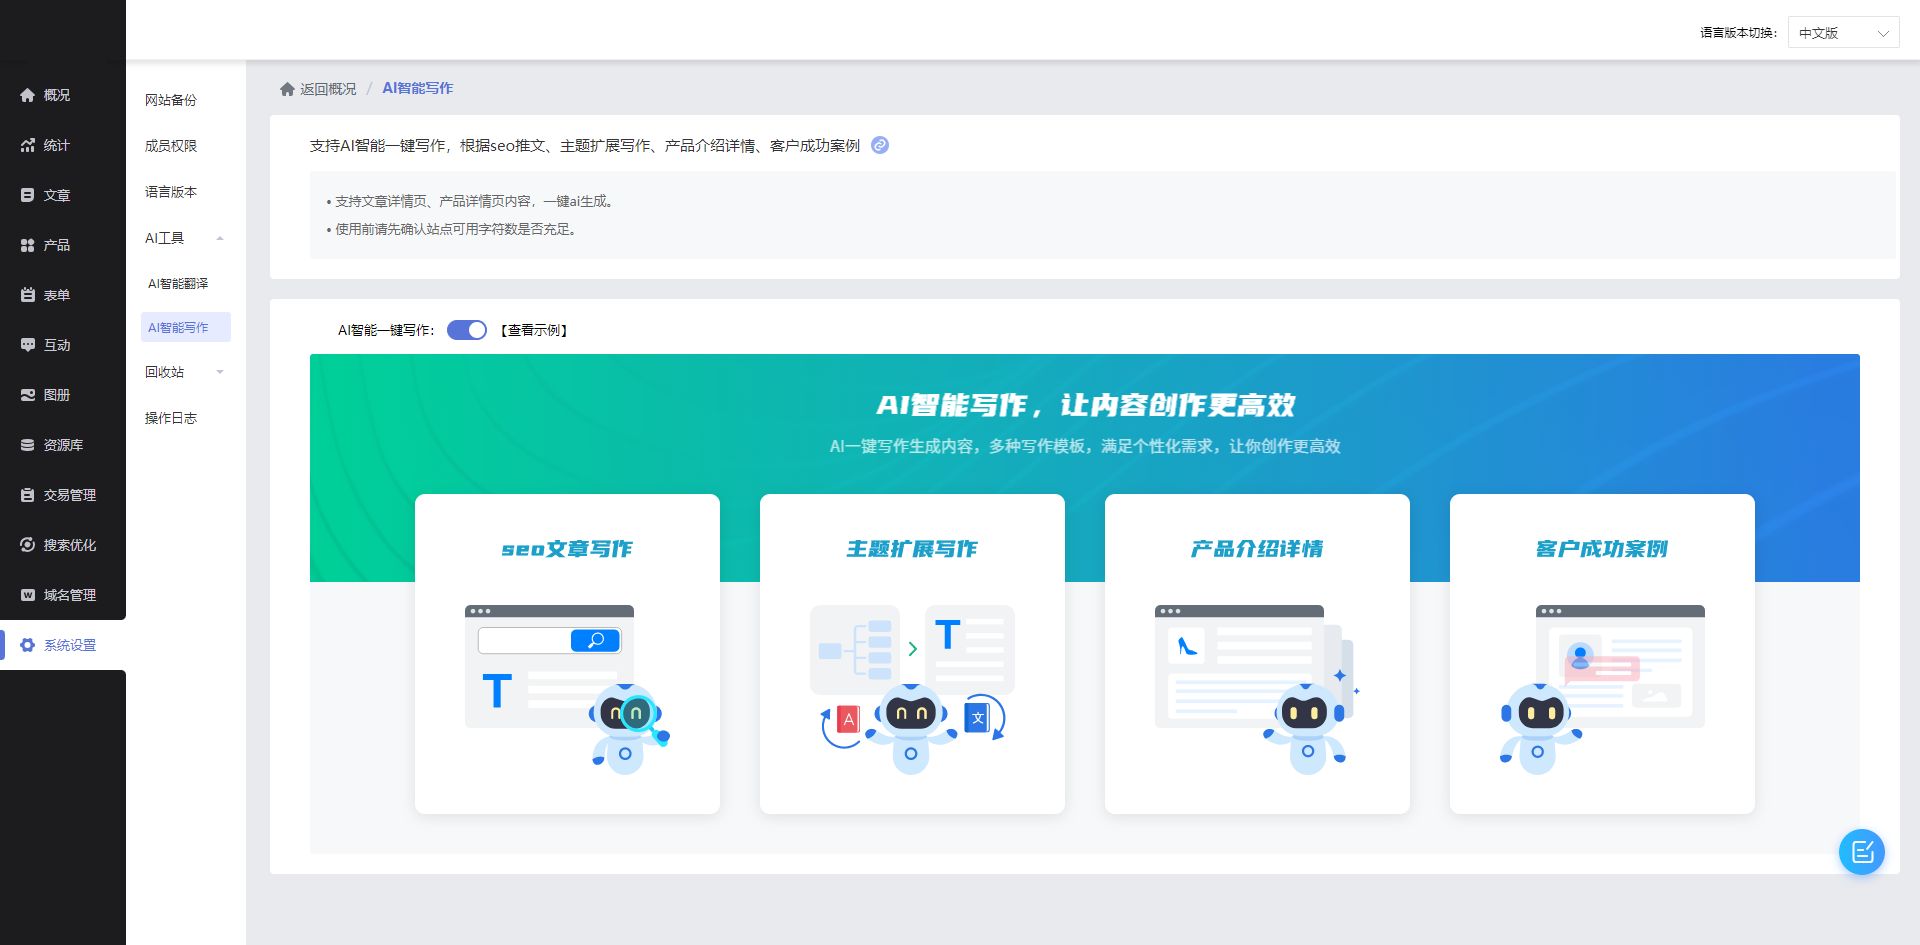Choose the 主题扩展写作 template card
The height and width of the screenshot is (945, 1920).
click(x=912, y=653)
